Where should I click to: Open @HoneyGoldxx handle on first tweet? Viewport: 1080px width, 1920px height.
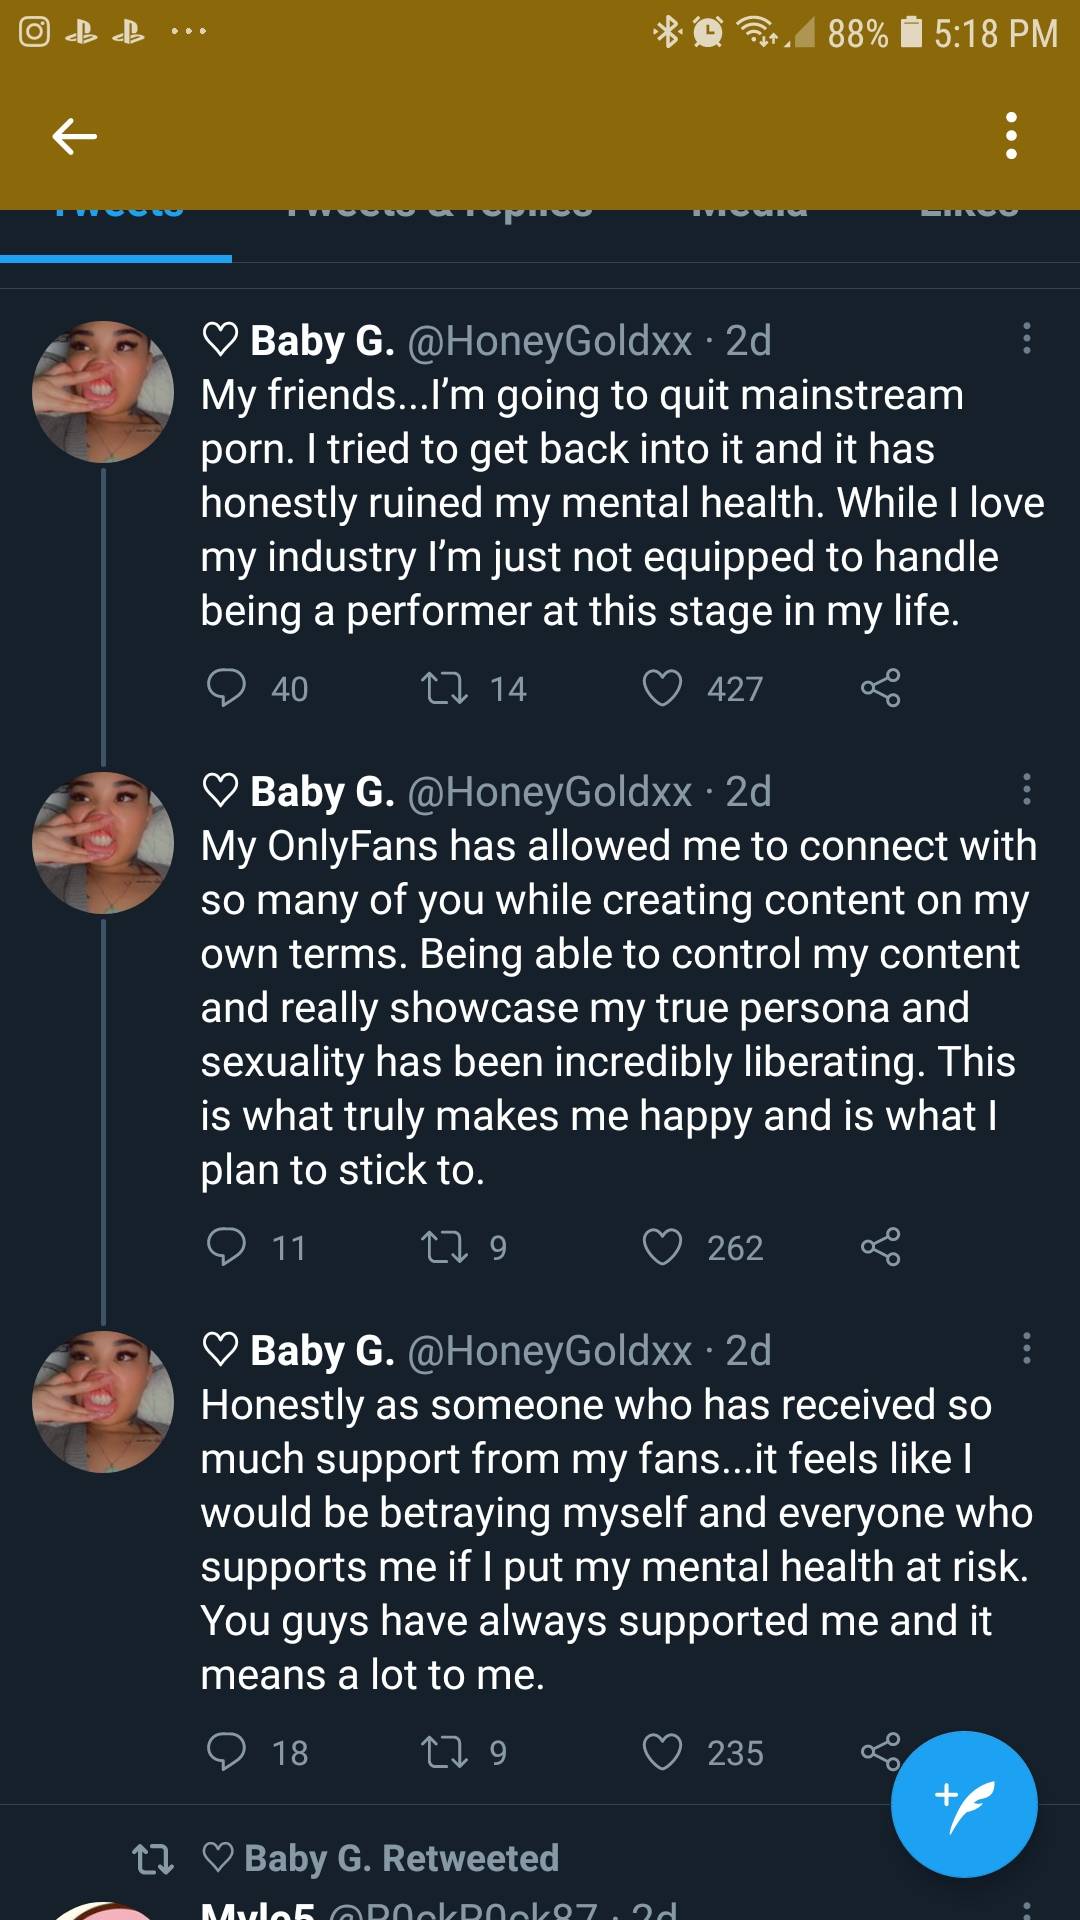click(549, 341)
